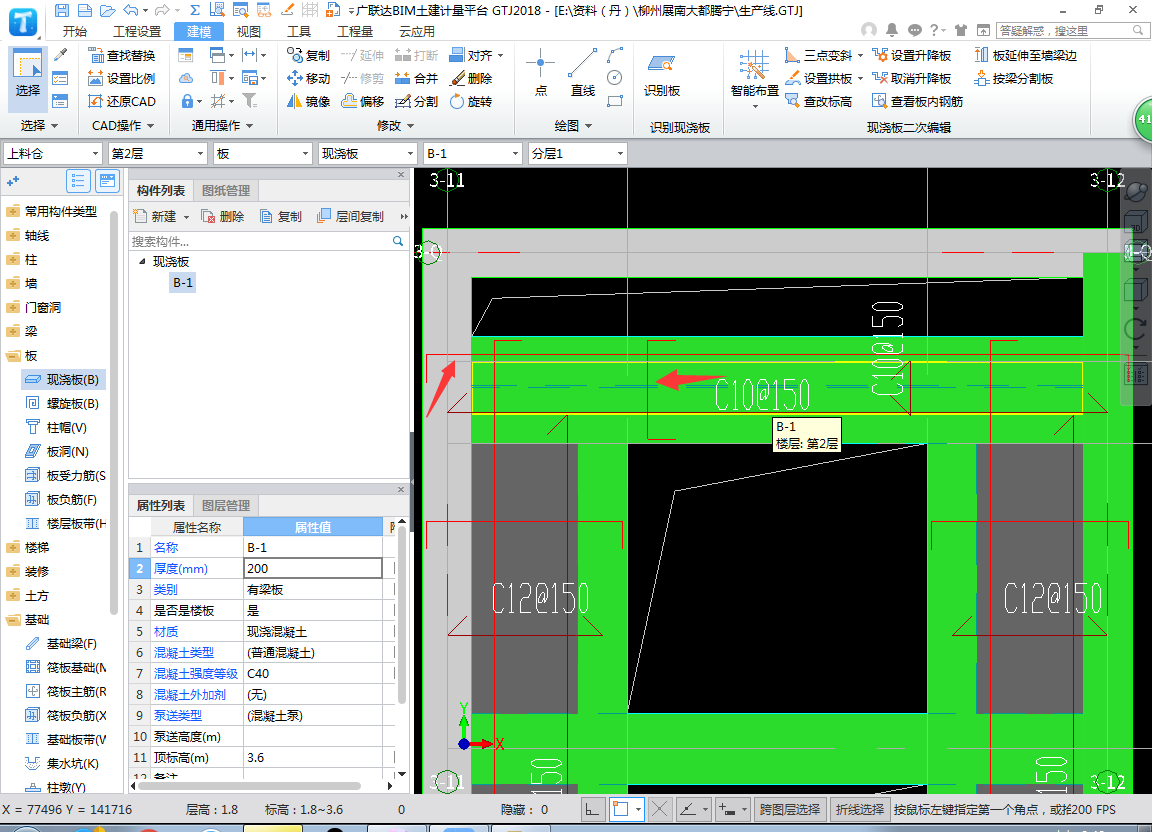Click 识别板 recognize slab

(x=662, y=75)
